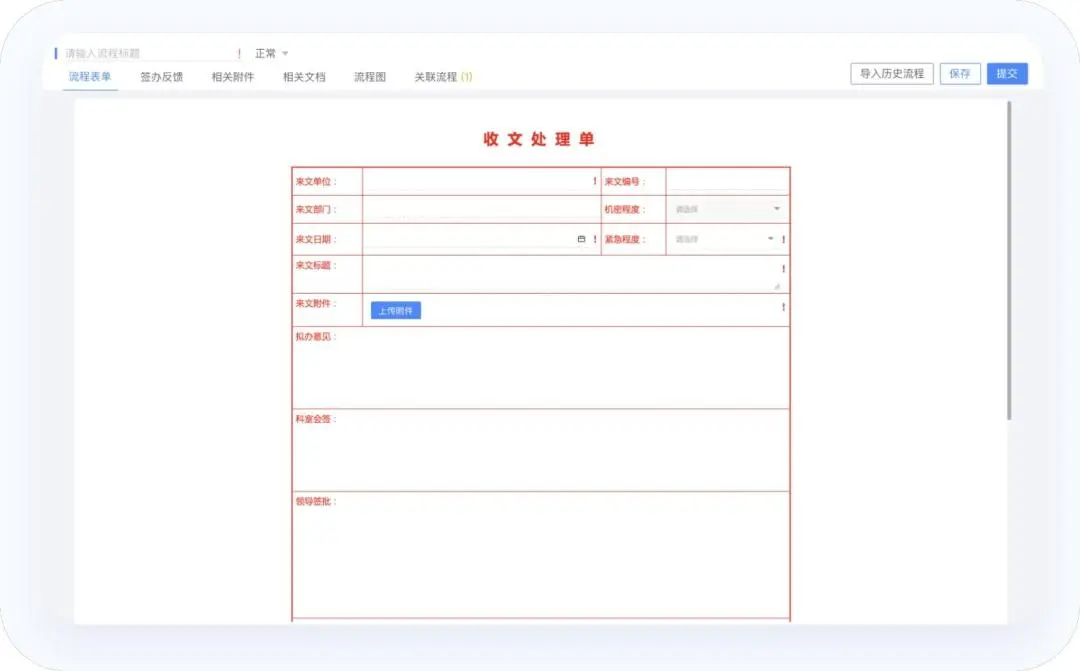Click the 上传附件 upload button
This screenshot has height=671, width=1080.
[x=396, y=311]
